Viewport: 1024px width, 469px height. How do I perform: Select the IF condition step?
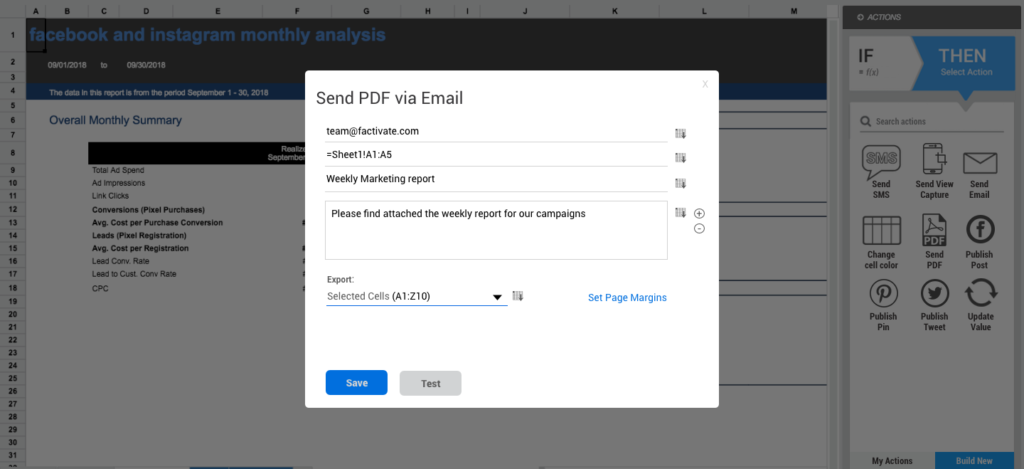[880, 62]
